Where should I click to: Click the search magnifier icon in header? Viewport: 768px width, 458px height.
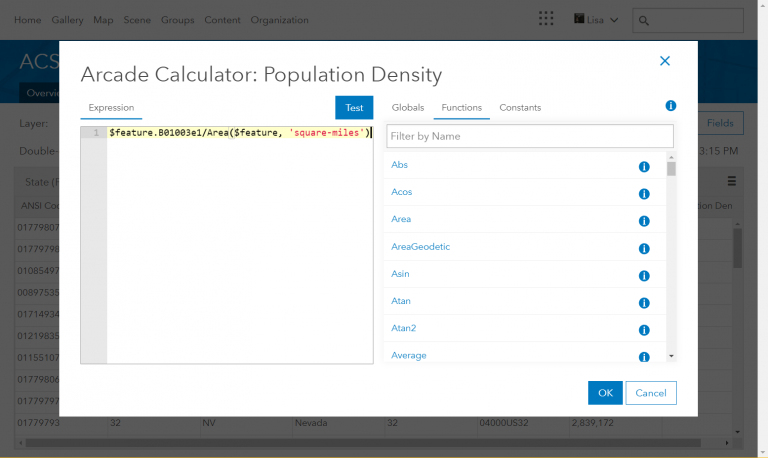[x=644, y=21]
